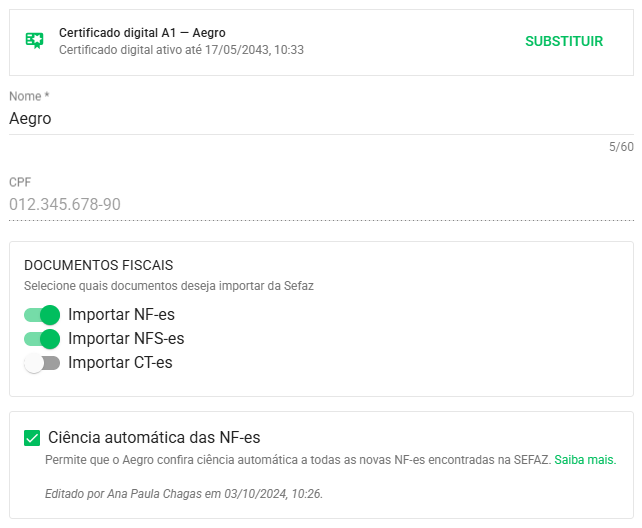The image size is (642, 528).
Task: Click the 'Importar NF-es' label text
Action: 121,315
